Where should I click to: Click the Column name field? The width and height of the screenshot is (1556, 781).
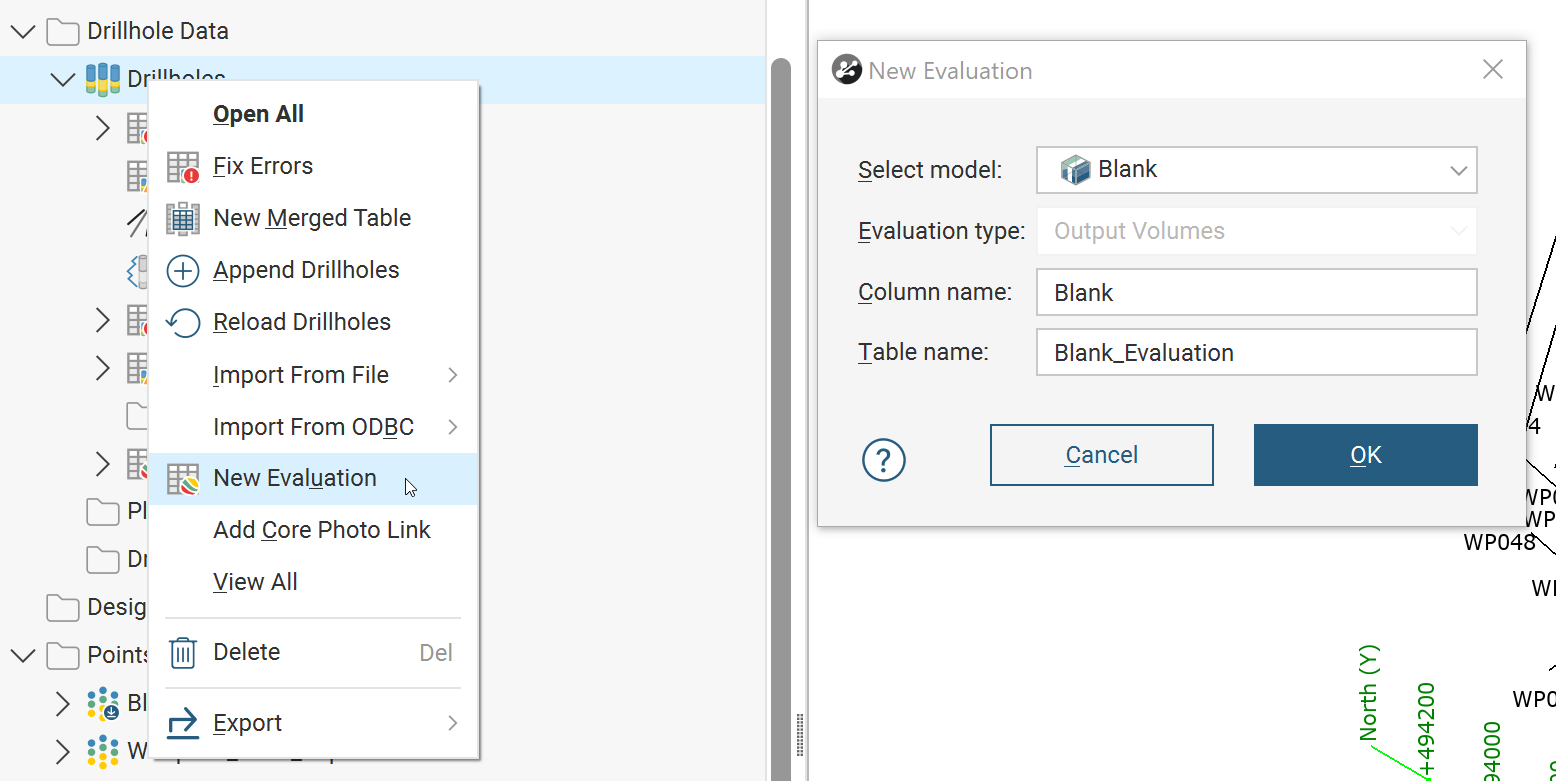click(x=1257, y=293)
